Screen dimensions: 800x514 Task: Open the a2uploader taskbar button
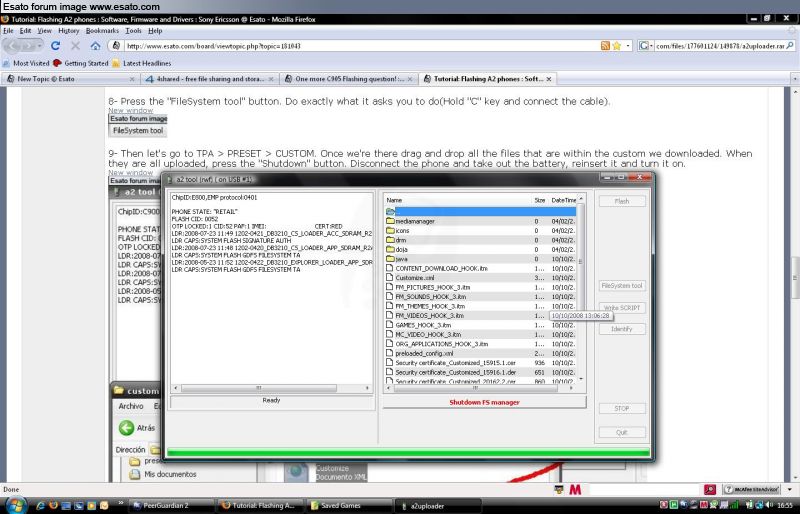(x=439, y=506)
